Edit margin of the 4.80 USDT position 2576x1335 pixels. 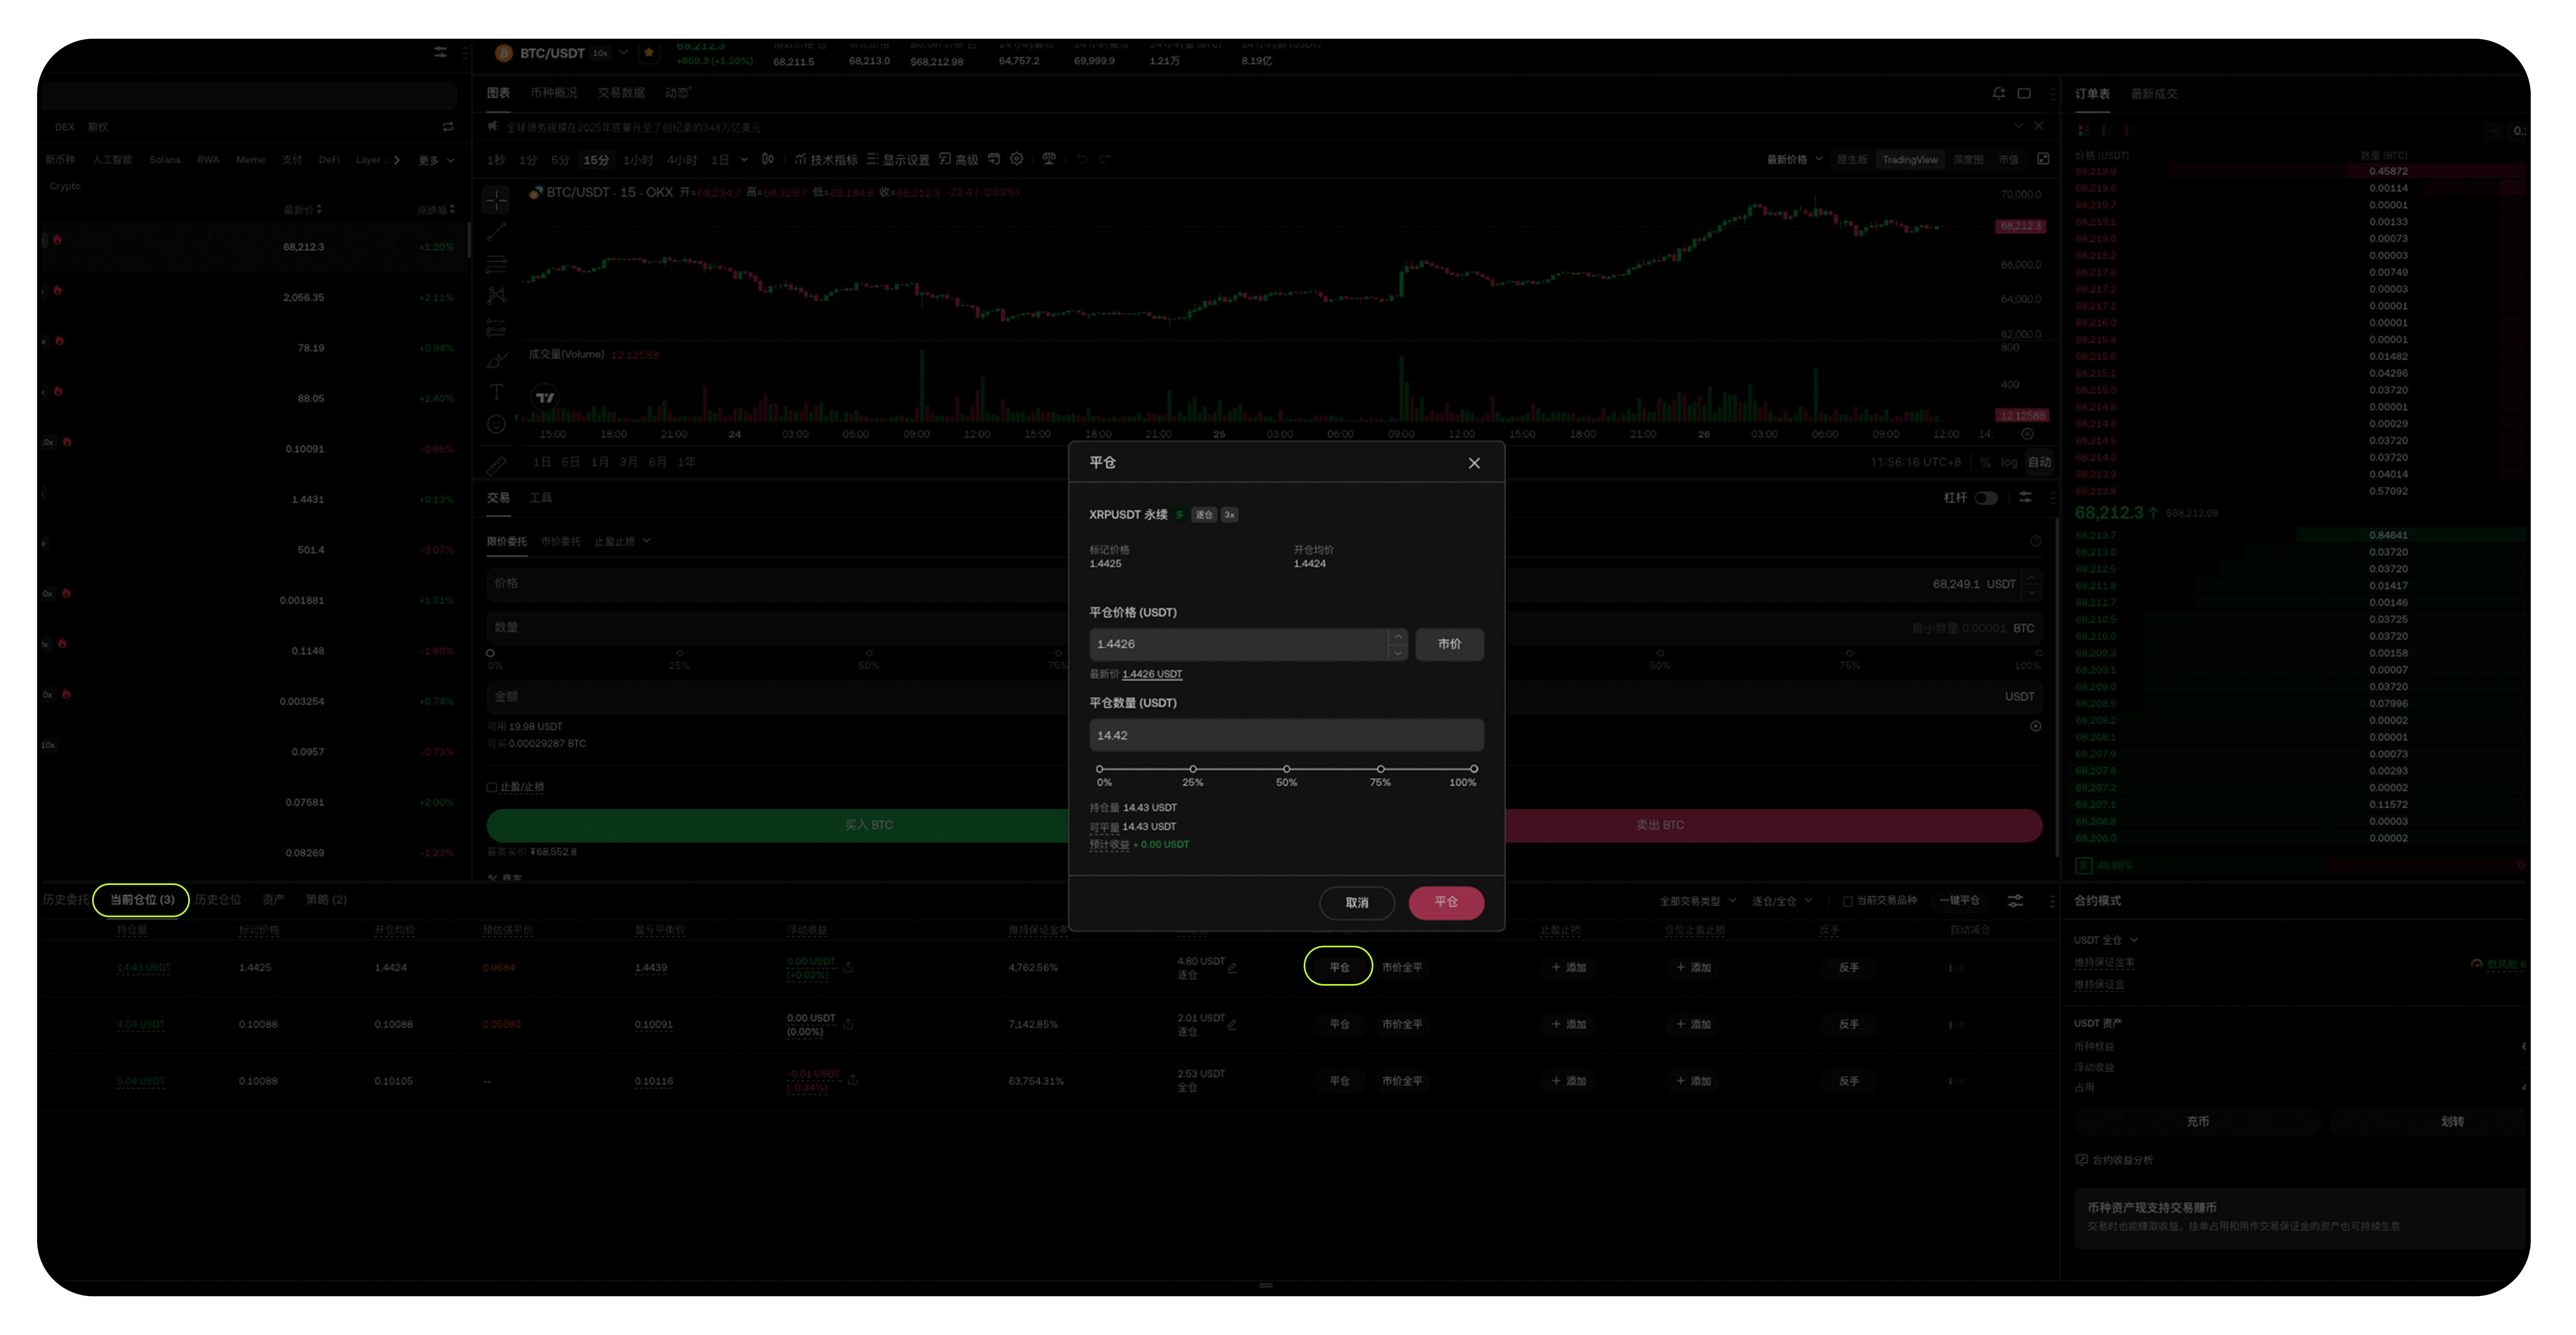1232,968
